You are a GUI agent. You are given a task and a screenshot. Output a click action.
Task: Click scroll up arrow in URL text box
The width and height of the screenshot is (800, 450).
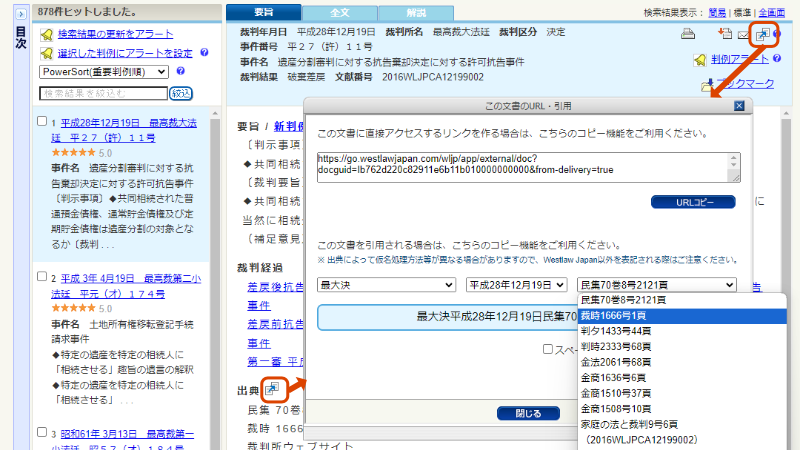[734, 158]
